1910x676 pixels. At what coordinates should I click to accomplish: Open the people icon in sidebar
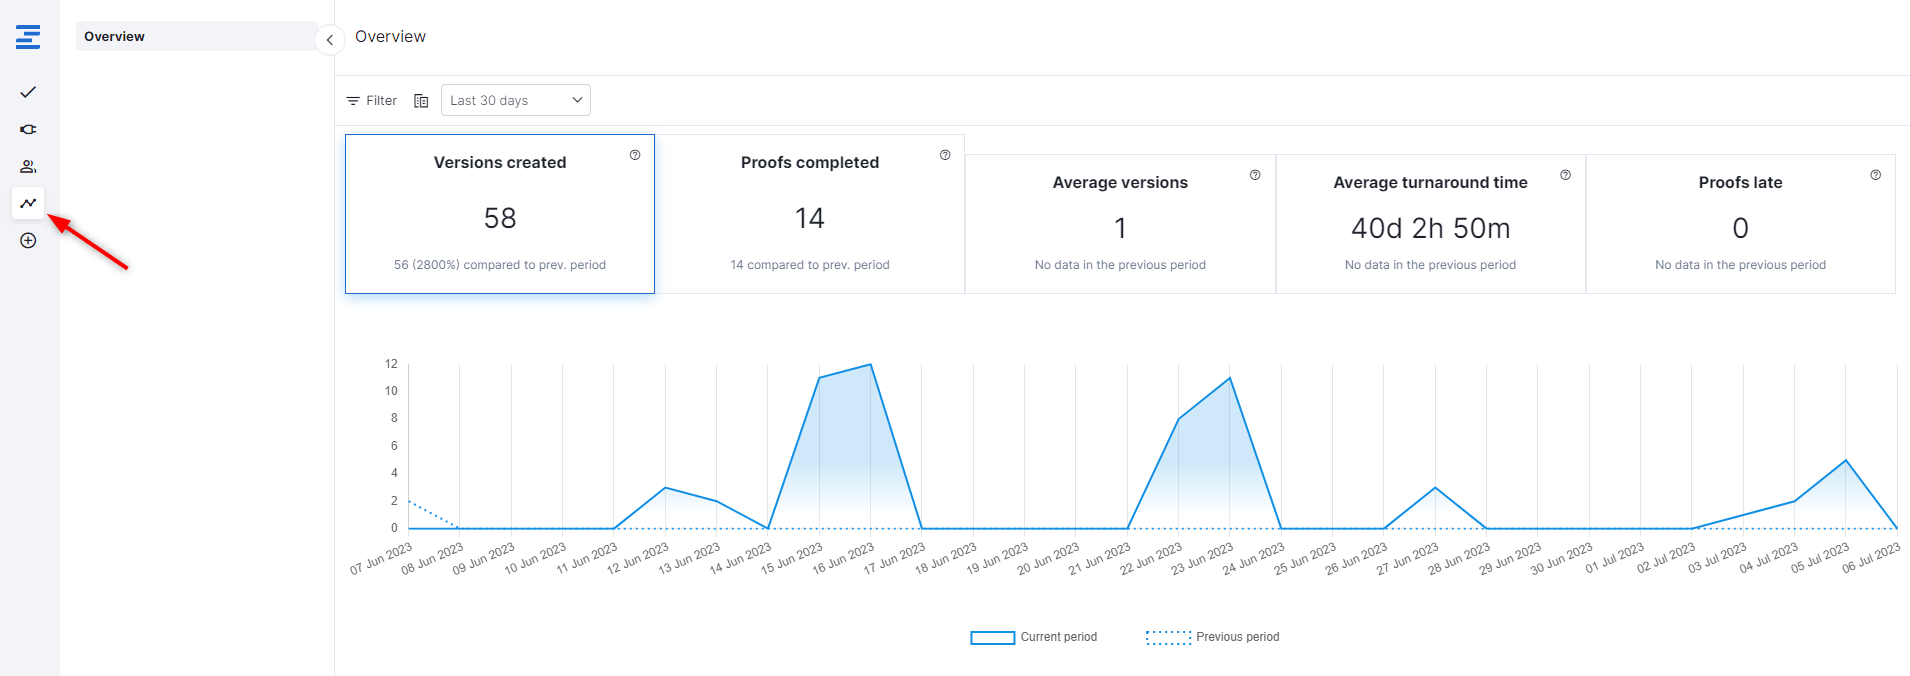(28, 166)
